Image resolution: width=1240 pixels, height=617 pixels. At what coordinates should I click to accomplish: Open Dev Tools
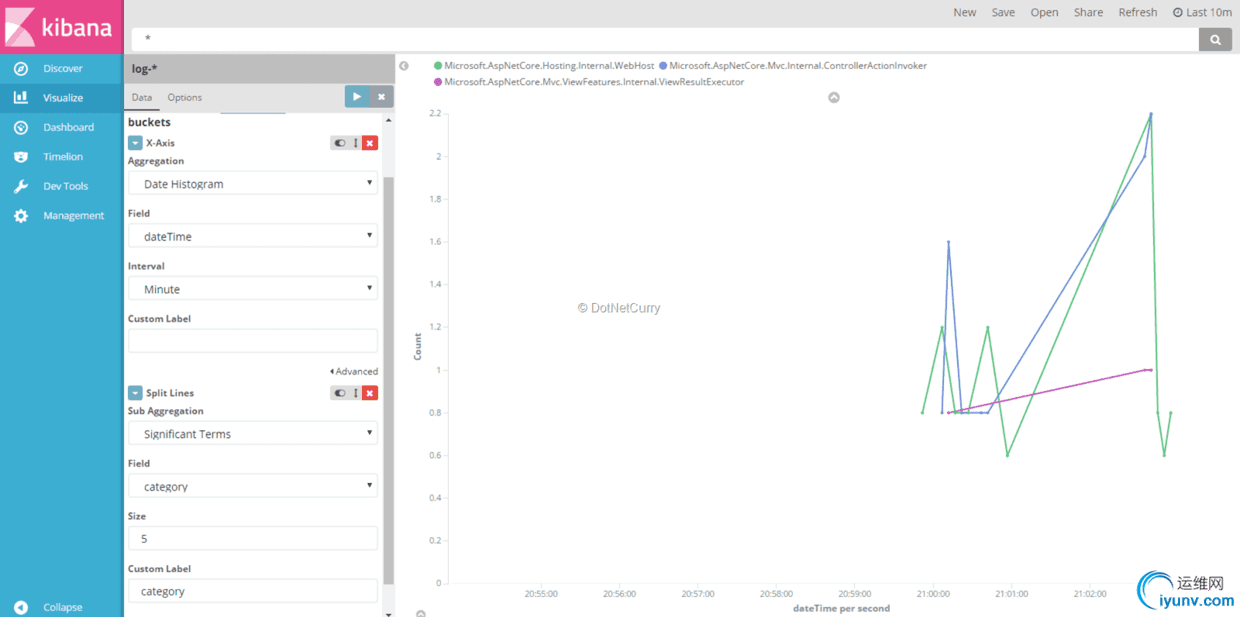pos(61,186)
